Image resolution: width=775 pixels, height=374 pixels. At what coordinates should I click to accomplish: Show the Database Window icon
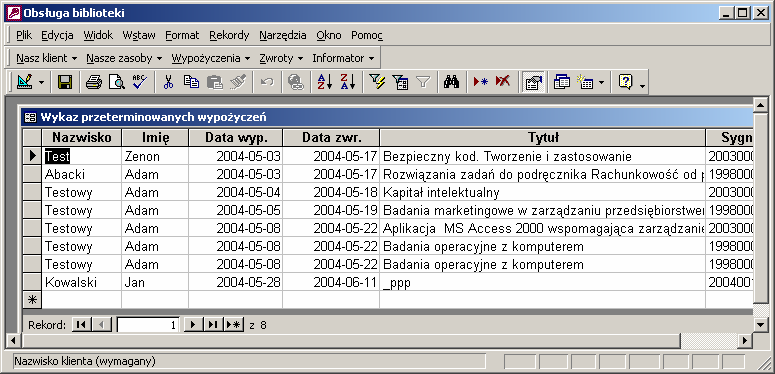[x=561, y=82]
